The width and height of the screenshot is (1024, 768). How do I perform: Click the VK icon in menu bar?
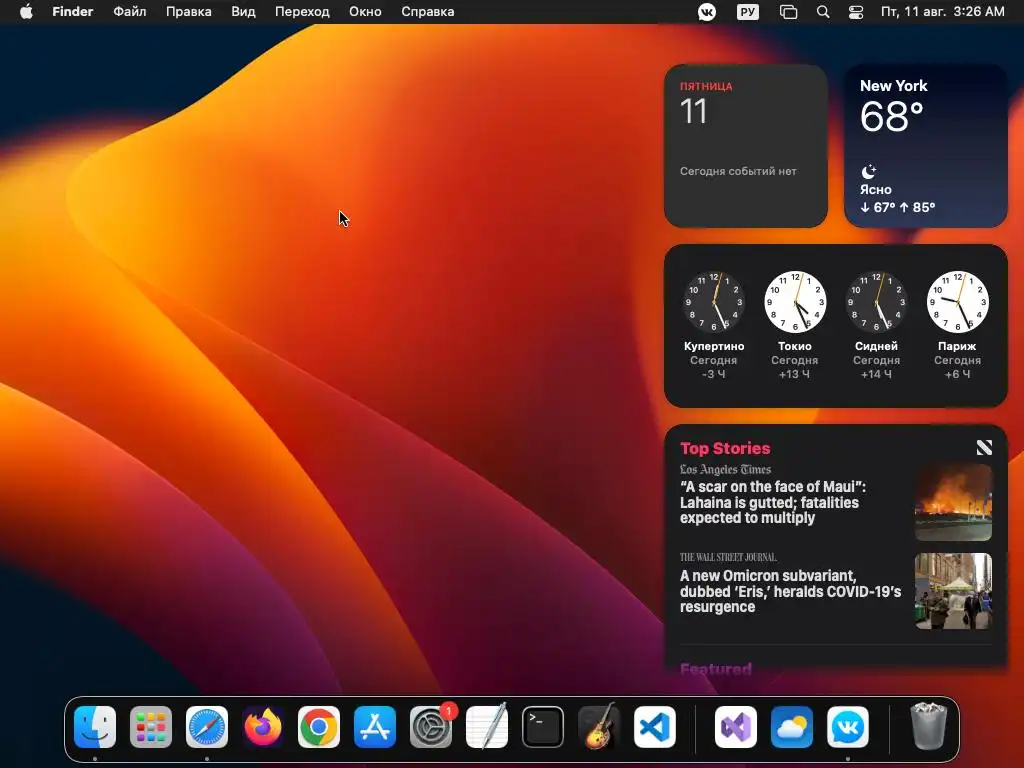707,12
